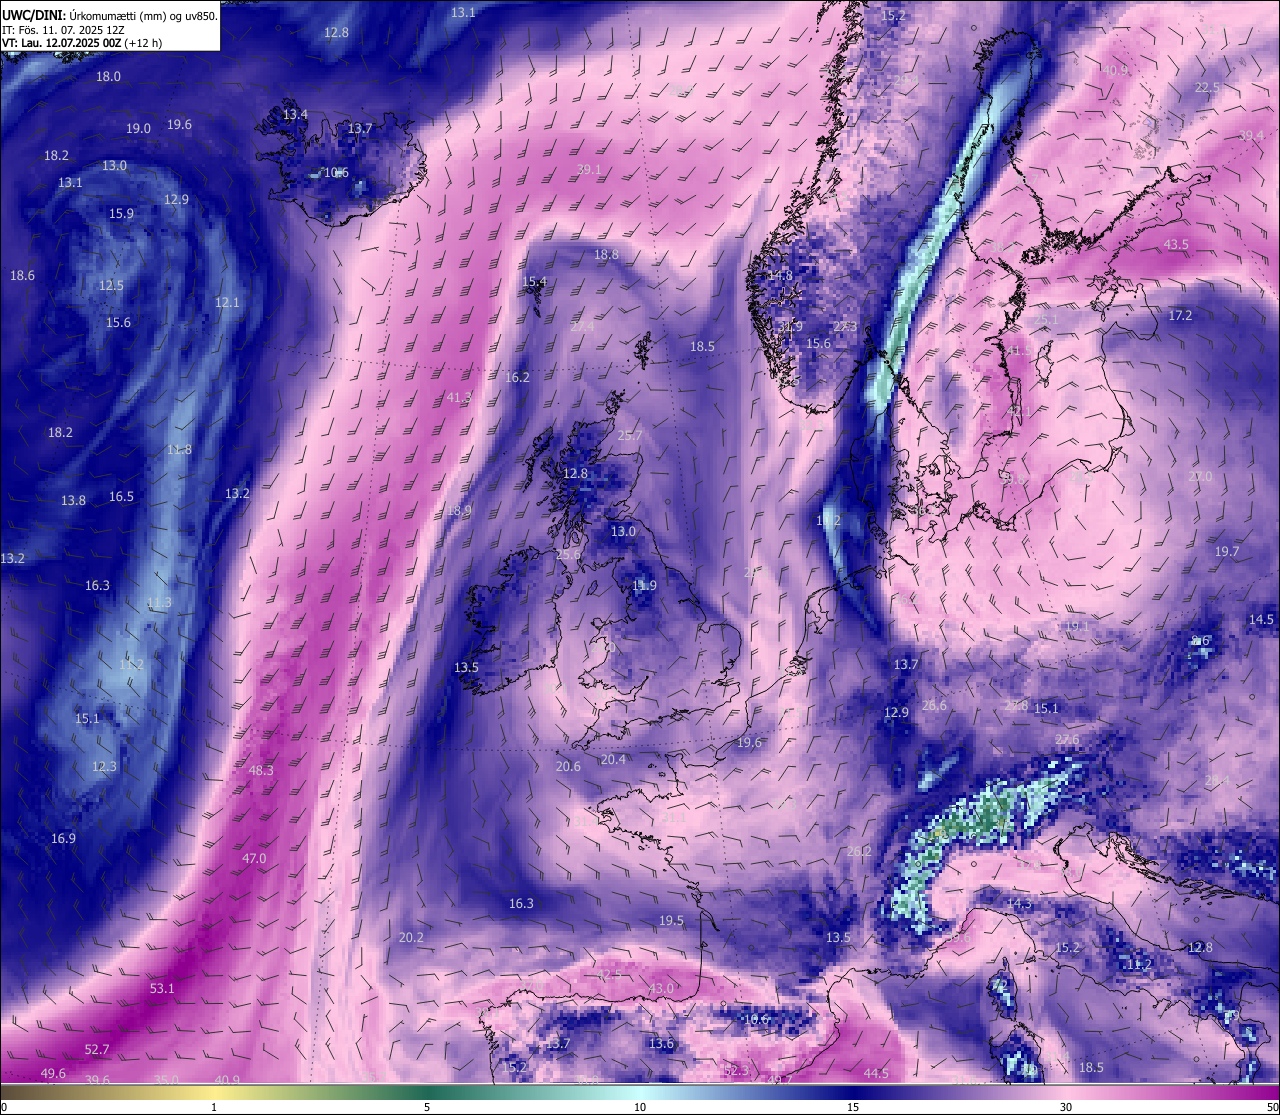This screenshot has height=1115, width=1280.
Task: Click the 43.5 value over Finland area
Action: point(1176,244)
